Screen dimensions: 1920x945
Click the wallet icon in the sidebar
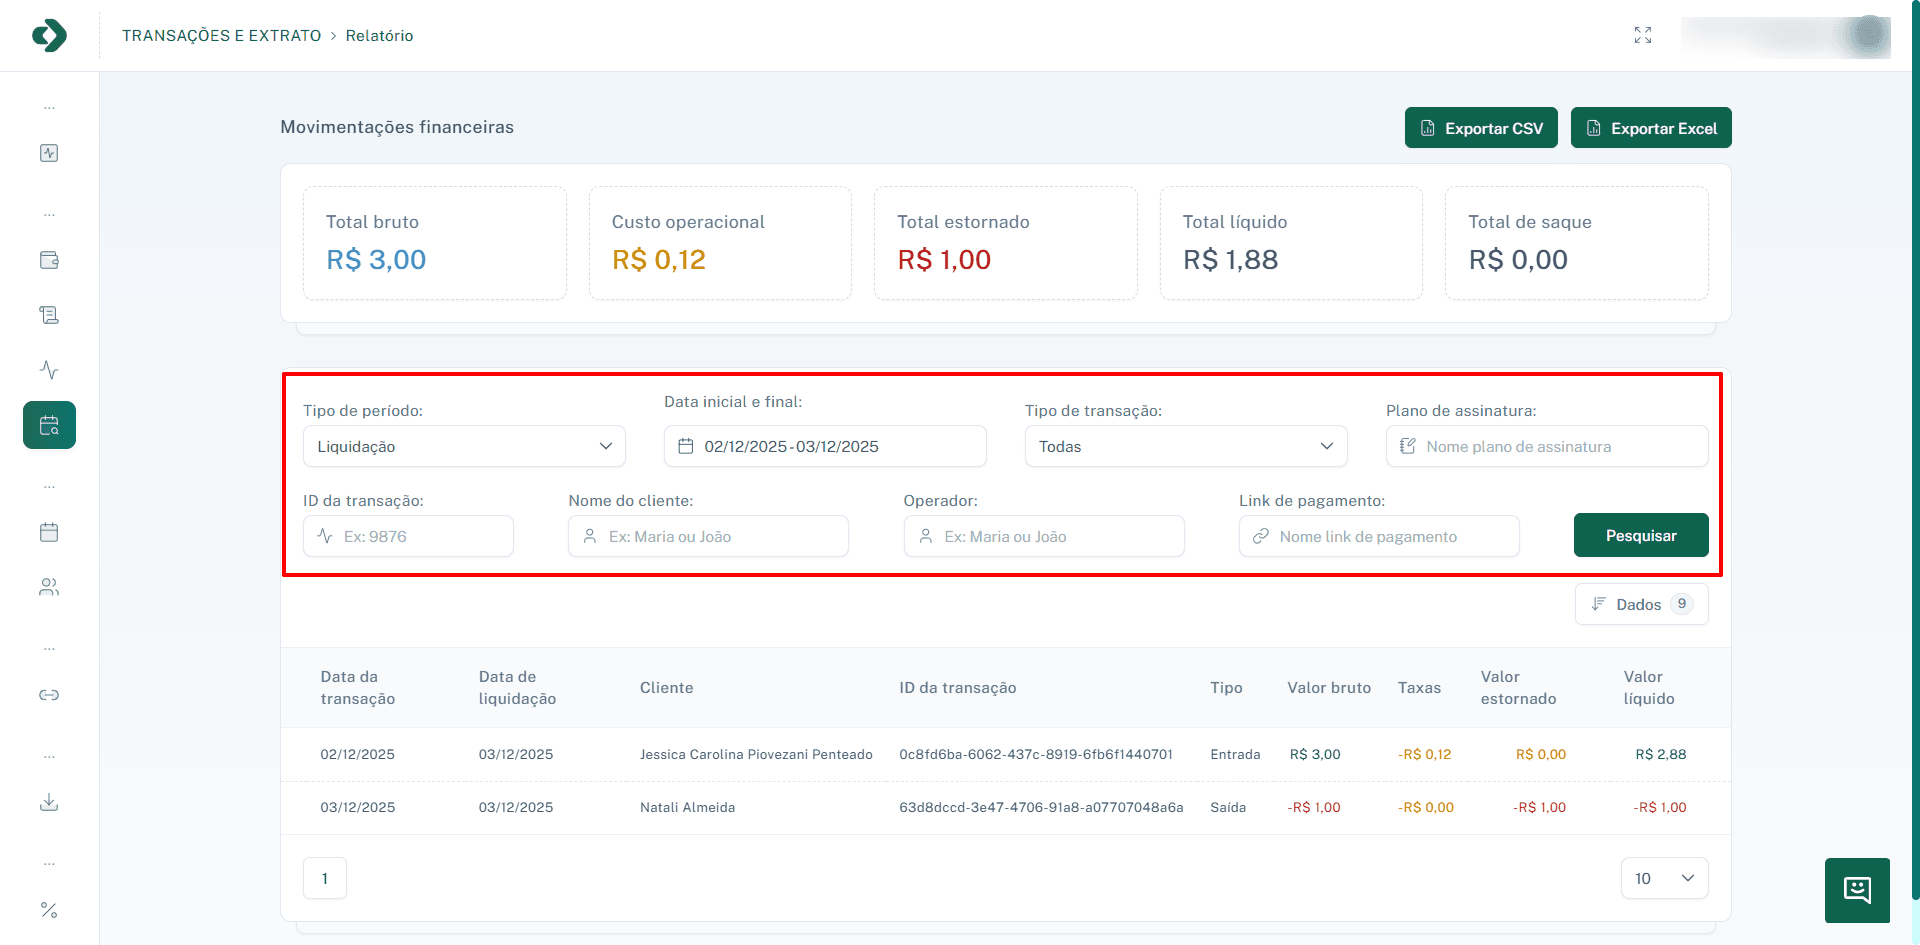(x=49, y=260)
